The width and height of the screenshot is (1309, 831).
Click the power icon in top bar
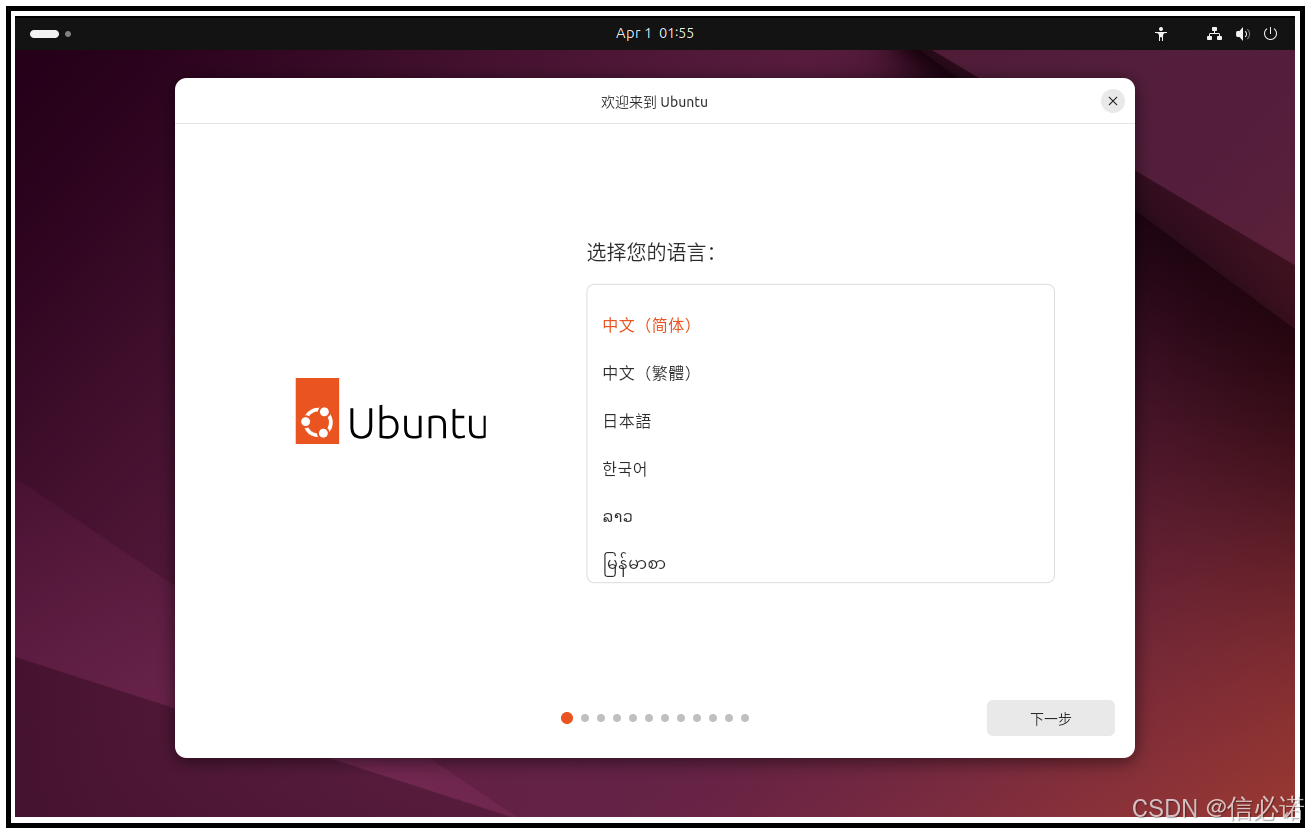pyautogui.click(x=1271, y=34)
